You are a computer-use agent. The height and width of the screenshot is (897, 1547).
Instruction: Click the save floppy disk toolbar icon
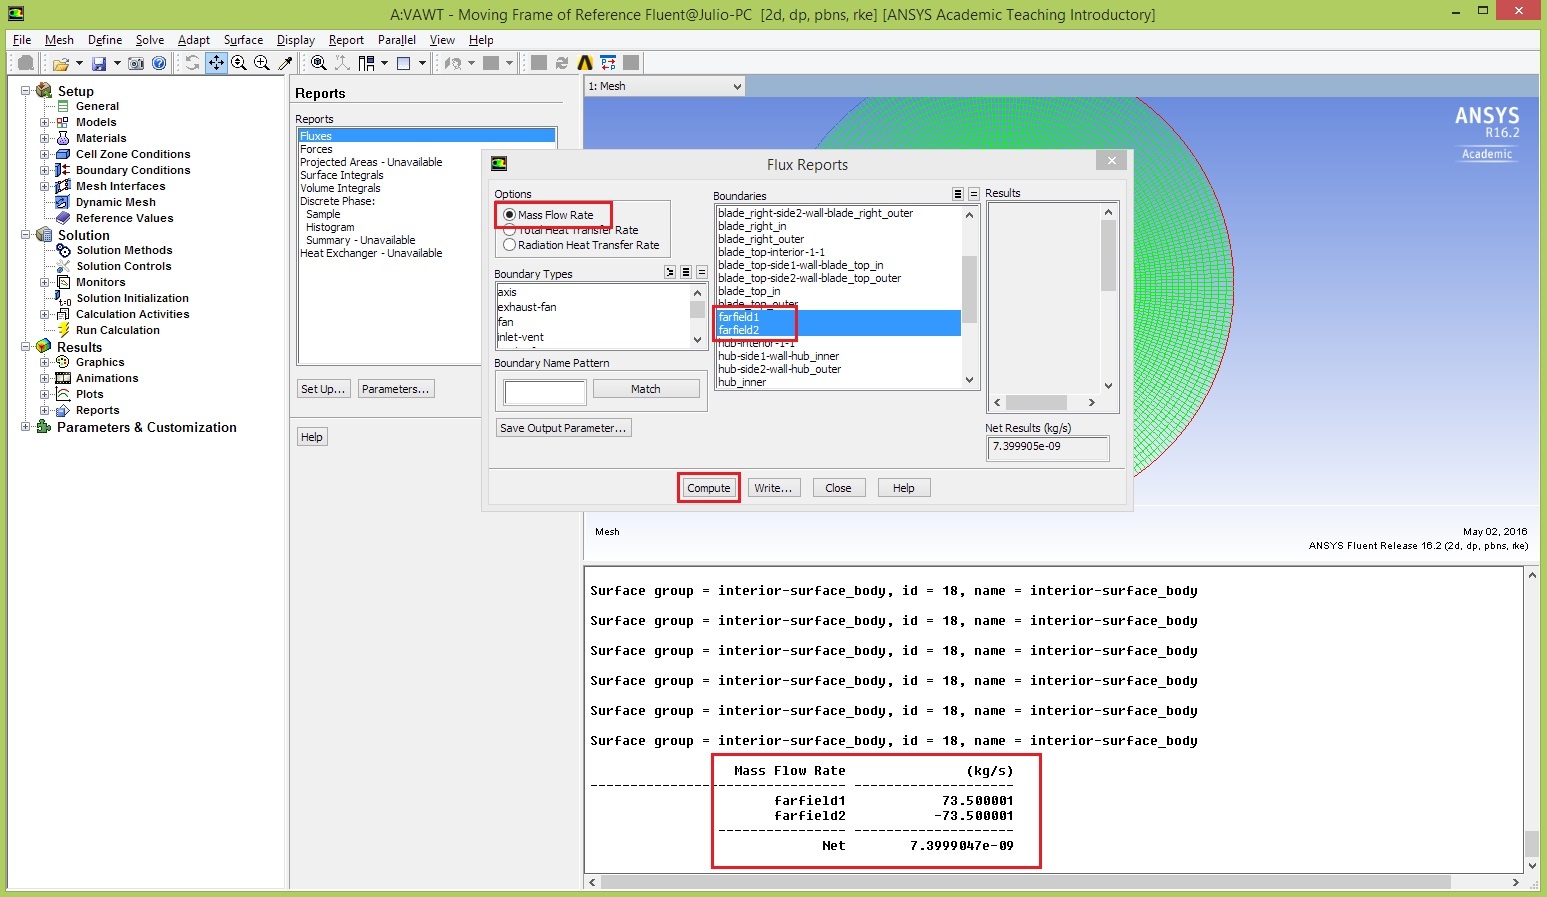99,63
